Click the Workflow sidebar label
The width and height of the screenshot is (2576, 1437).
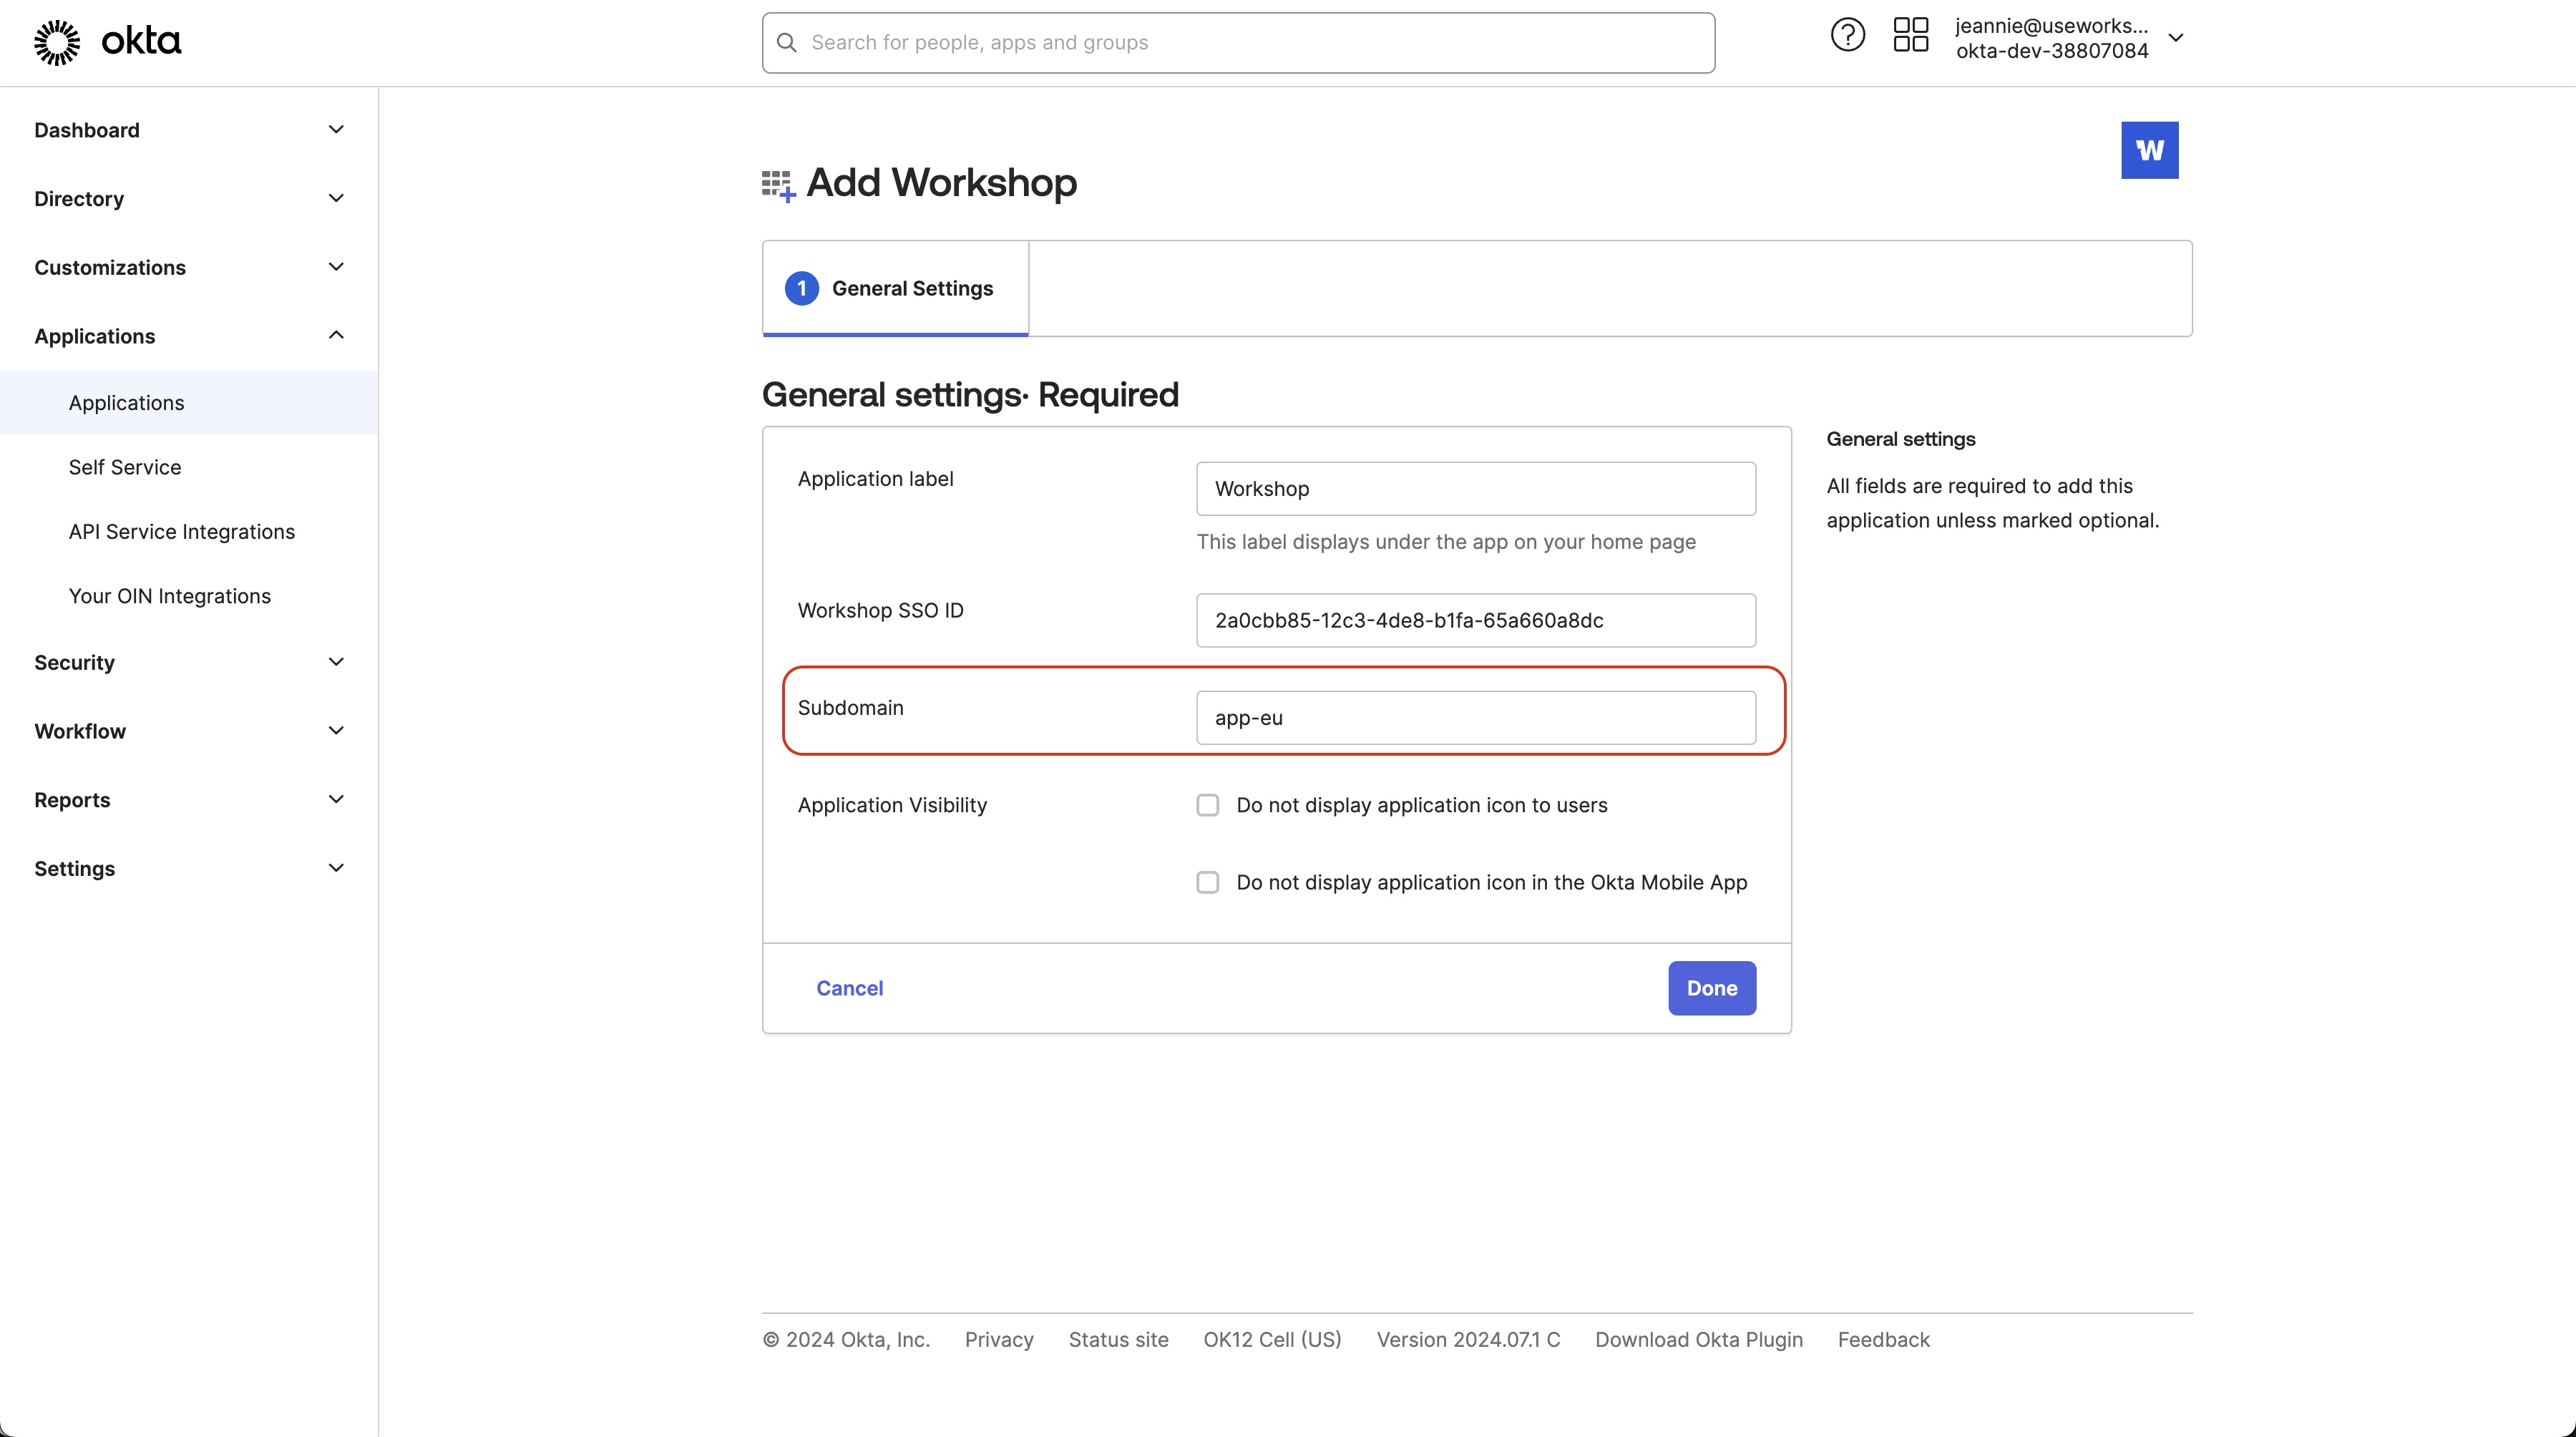pos(80,732)
